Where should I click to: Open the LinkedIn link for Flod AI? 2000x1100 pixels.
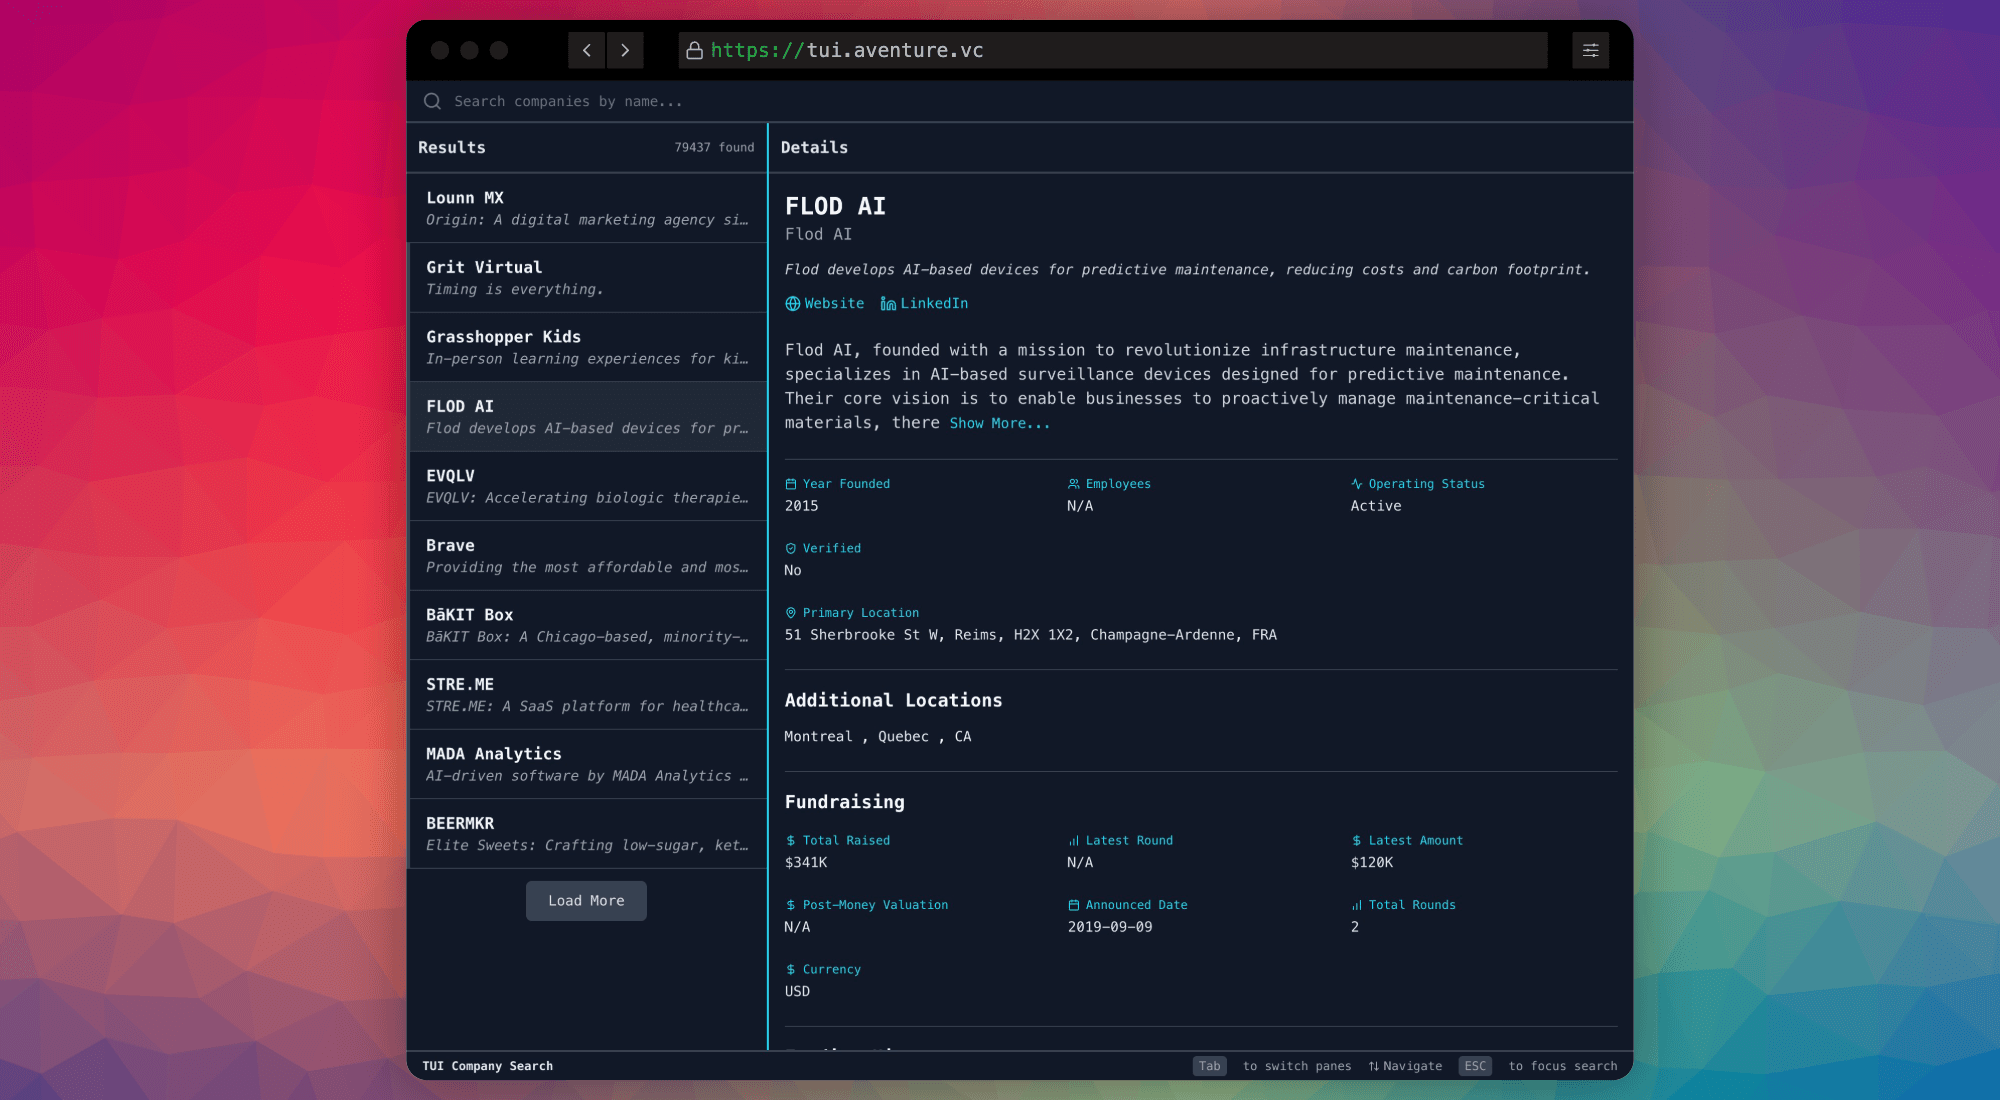coord(933,304)
